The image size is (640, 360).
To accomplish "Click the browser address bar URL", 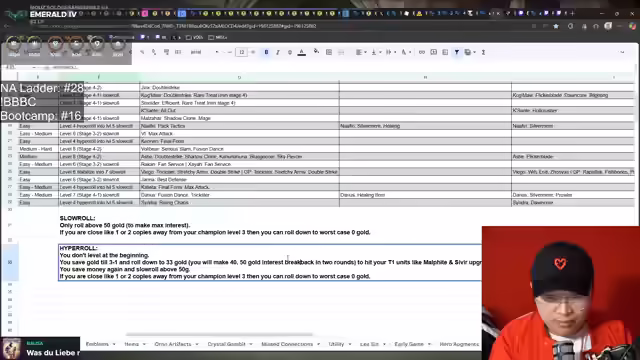I will [224, 26].
